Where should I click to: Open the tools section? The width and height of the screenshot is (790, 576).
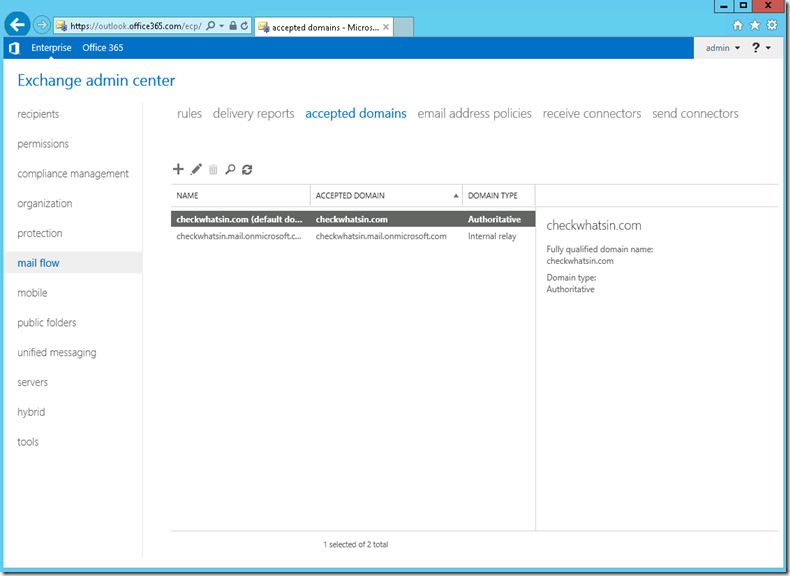(28, 442)
